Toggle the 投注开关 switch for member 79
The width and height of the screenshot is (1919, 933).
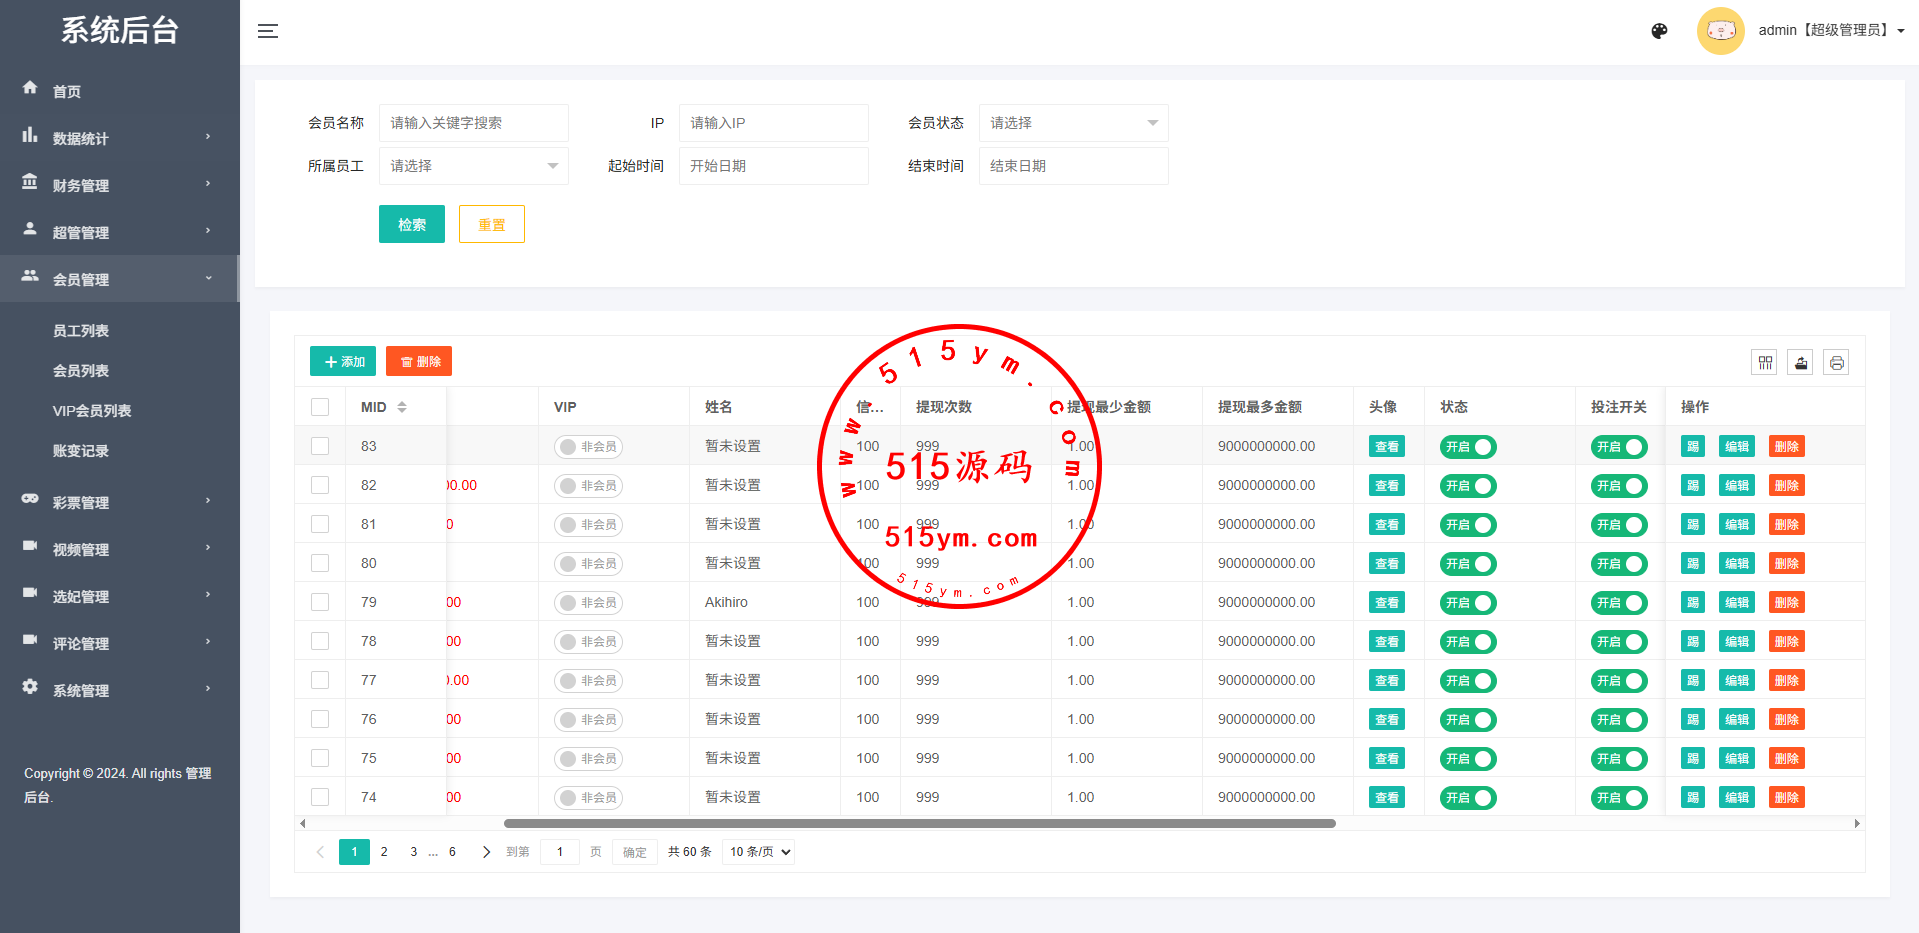click(1619, 603)
